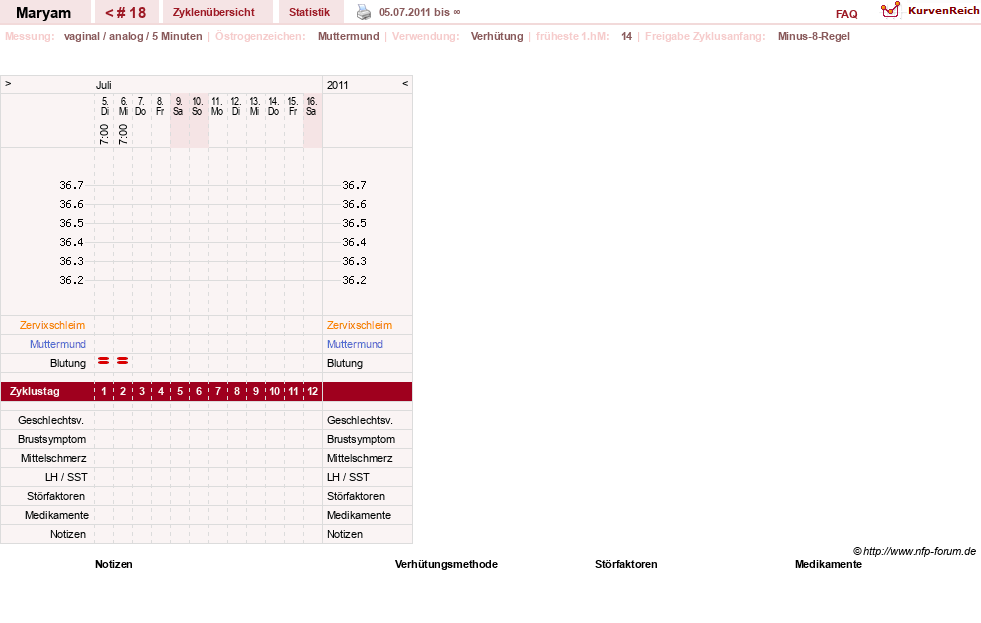Click right temperature label 36.5
This screenshot has width=981, height=623.
click(x=354, y=223)
